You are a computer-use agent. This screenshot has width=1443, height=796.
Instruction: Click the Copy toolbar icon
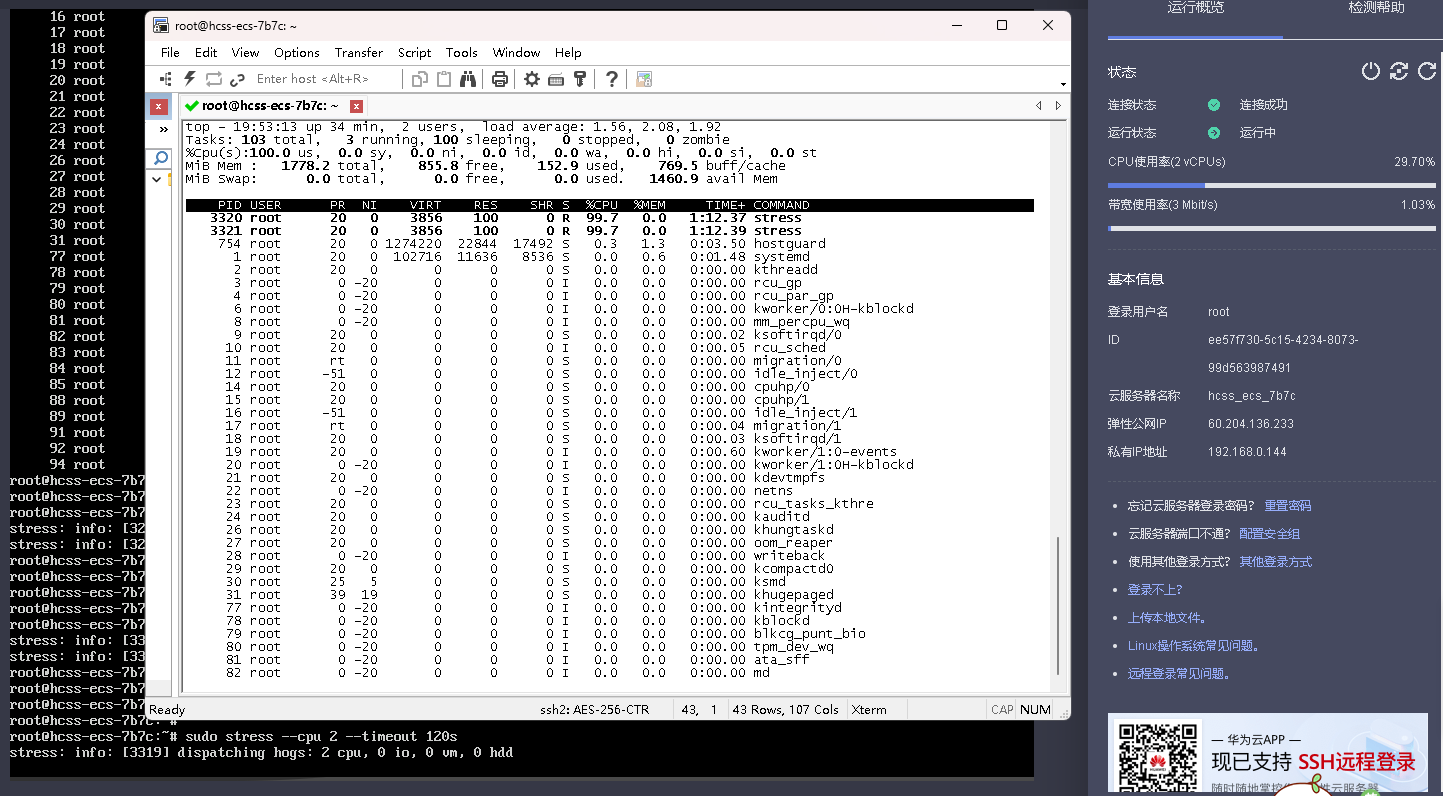pos(420,79)
